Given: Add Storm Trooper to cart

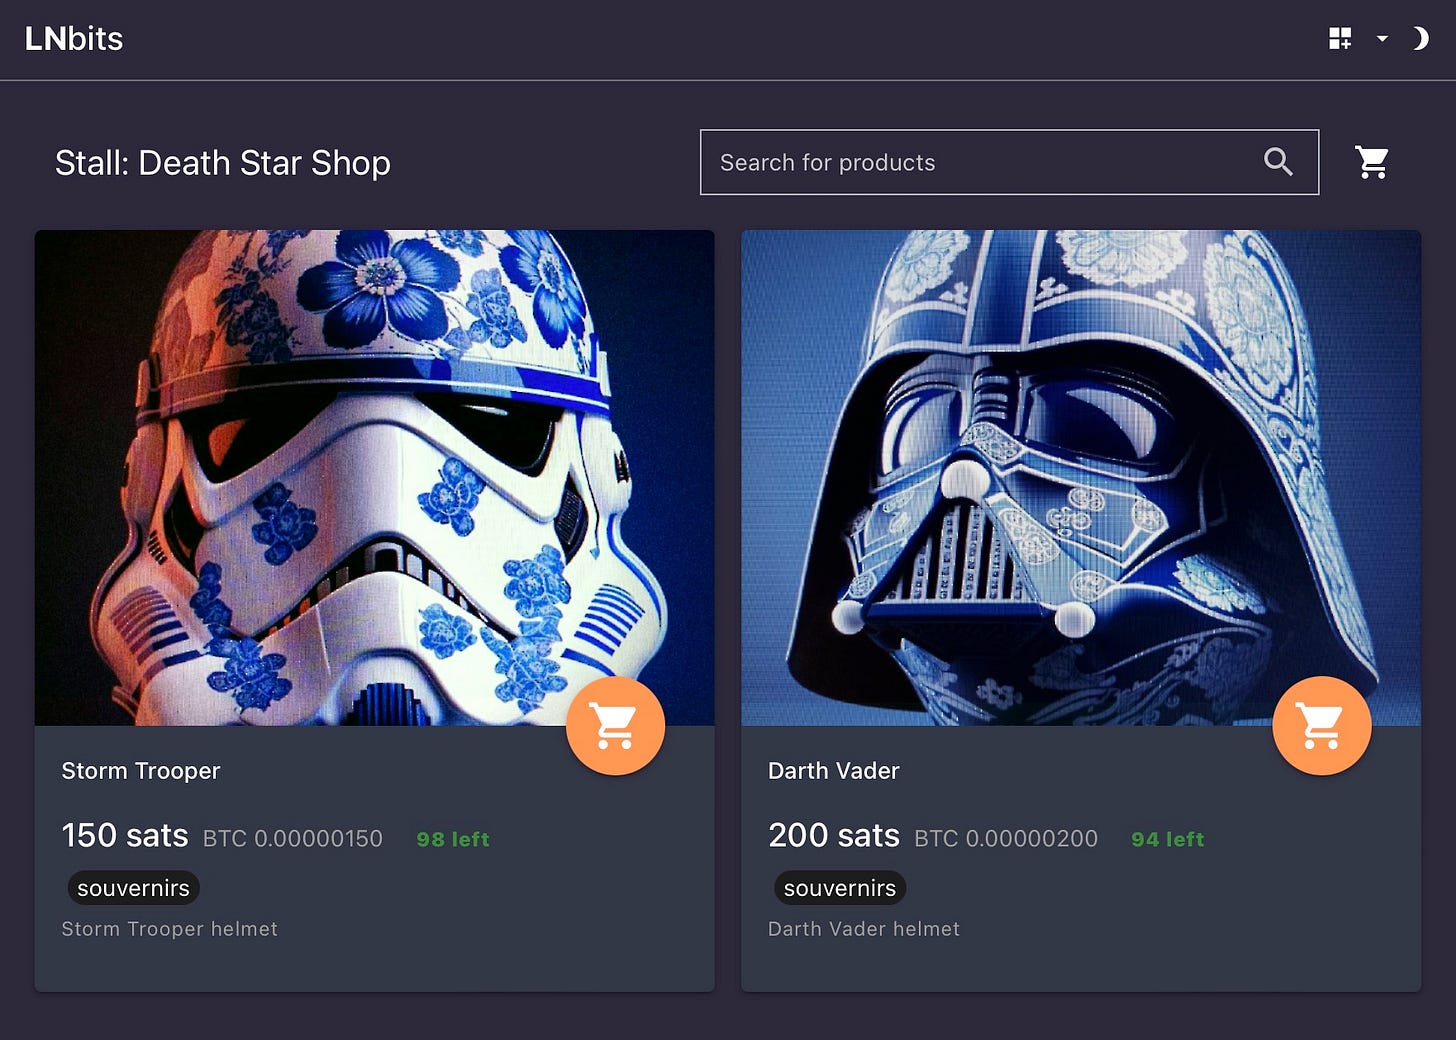Looking at the screenshot, I should (x=615, y=726).
